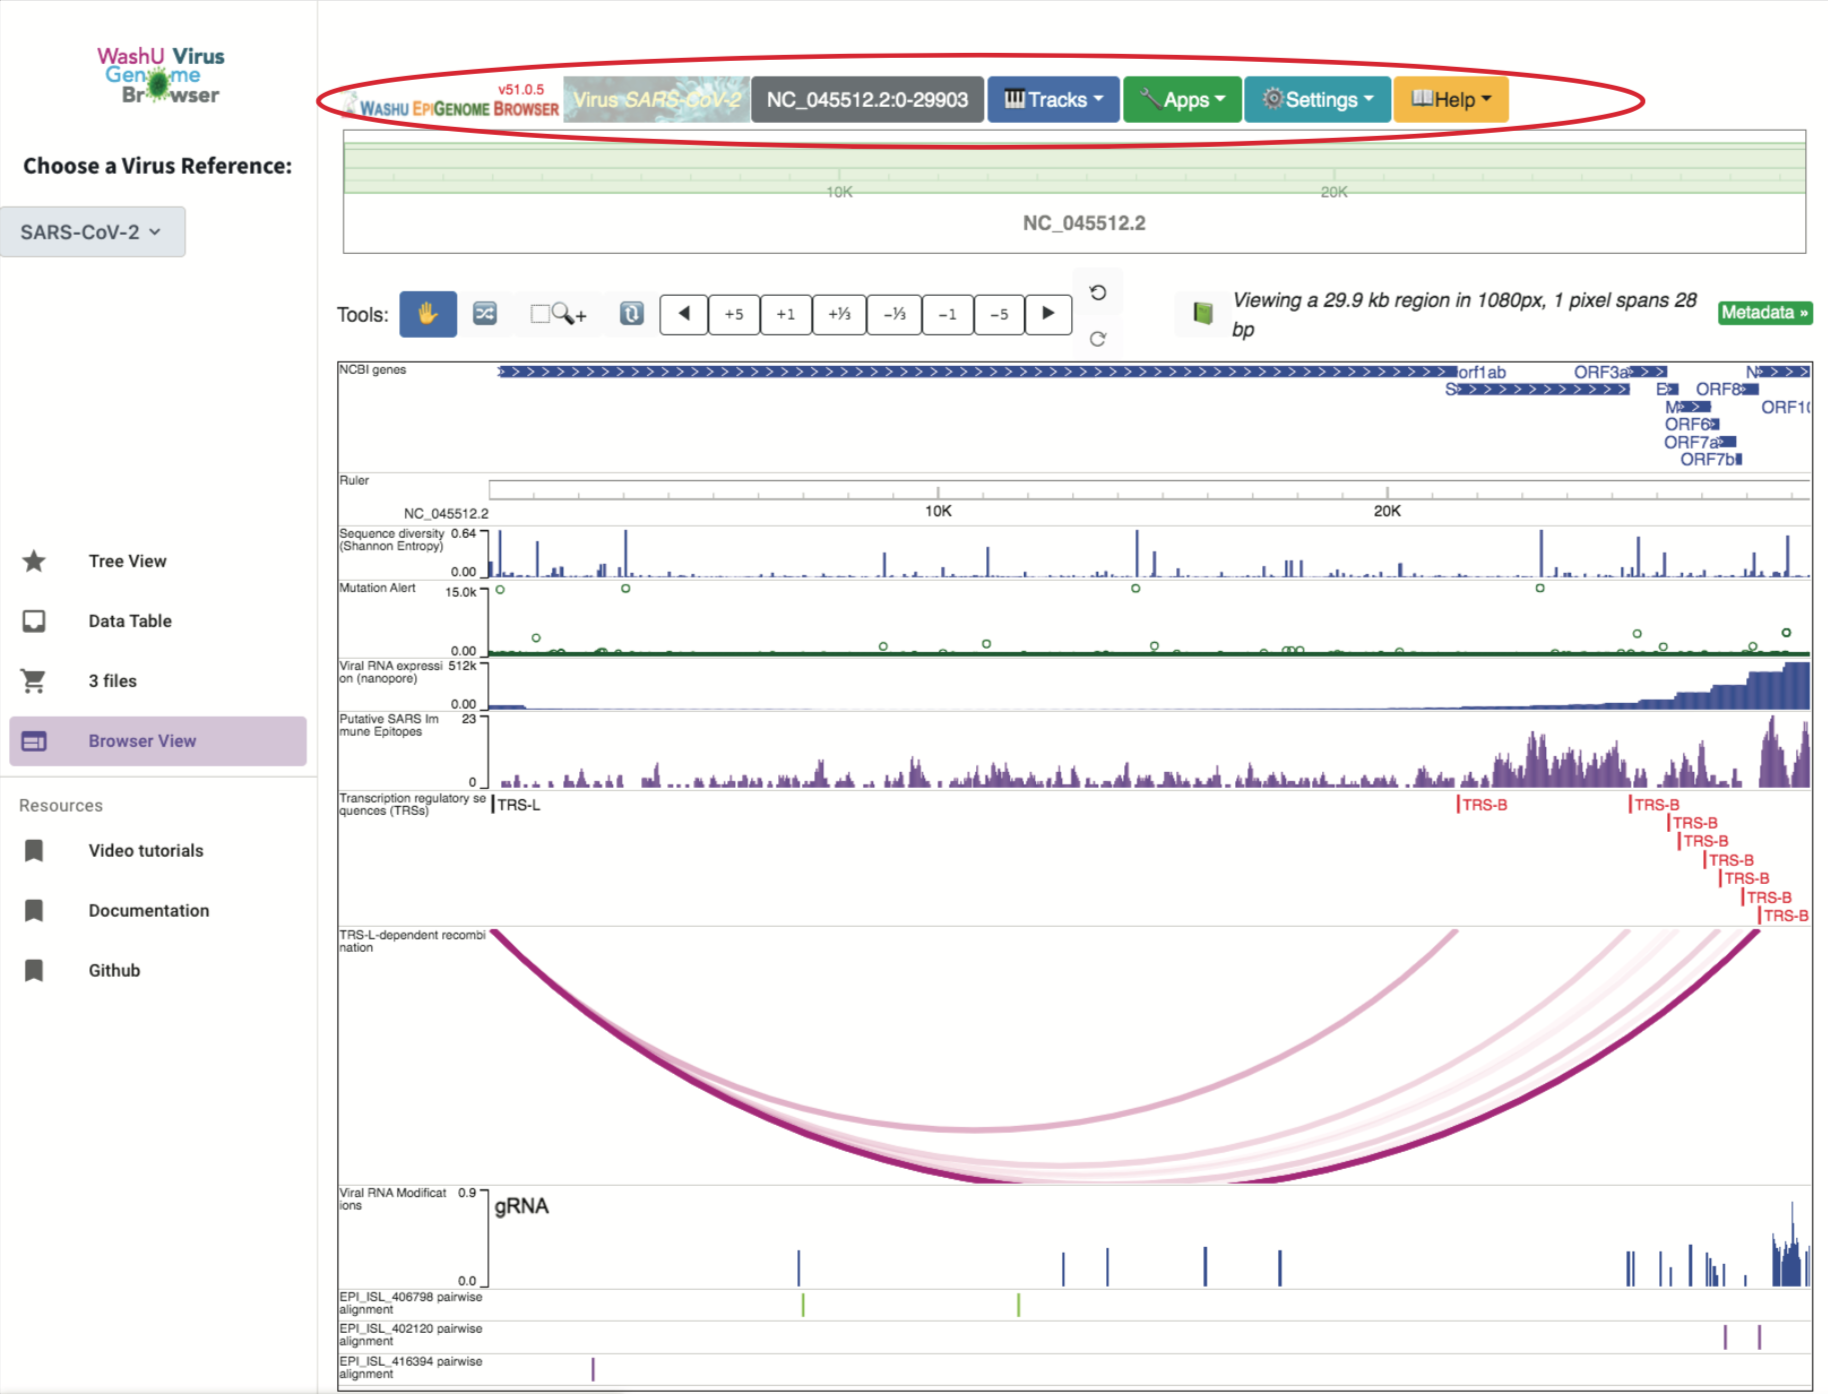Open the Help dropdown menu
Image resolution: width=1828 pixels, height=1394 pixels.
coord(1450,100)
